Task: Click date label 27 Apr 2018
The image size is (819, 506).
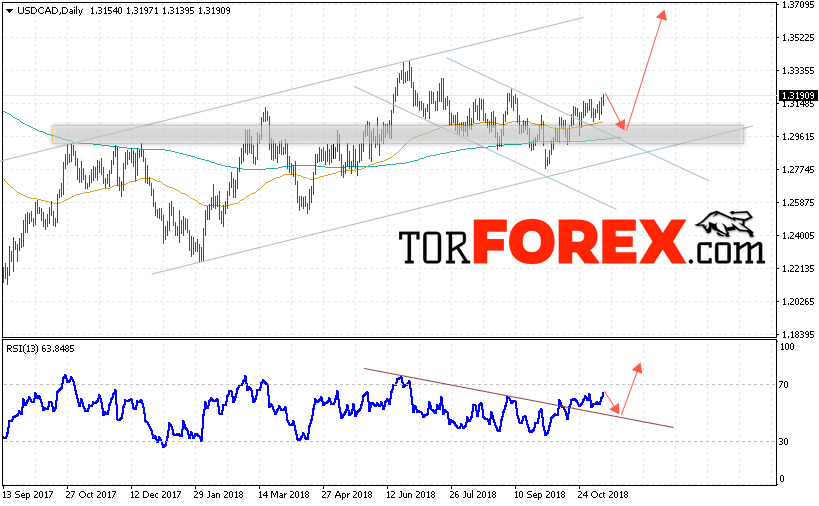Action: coord(347,494)
